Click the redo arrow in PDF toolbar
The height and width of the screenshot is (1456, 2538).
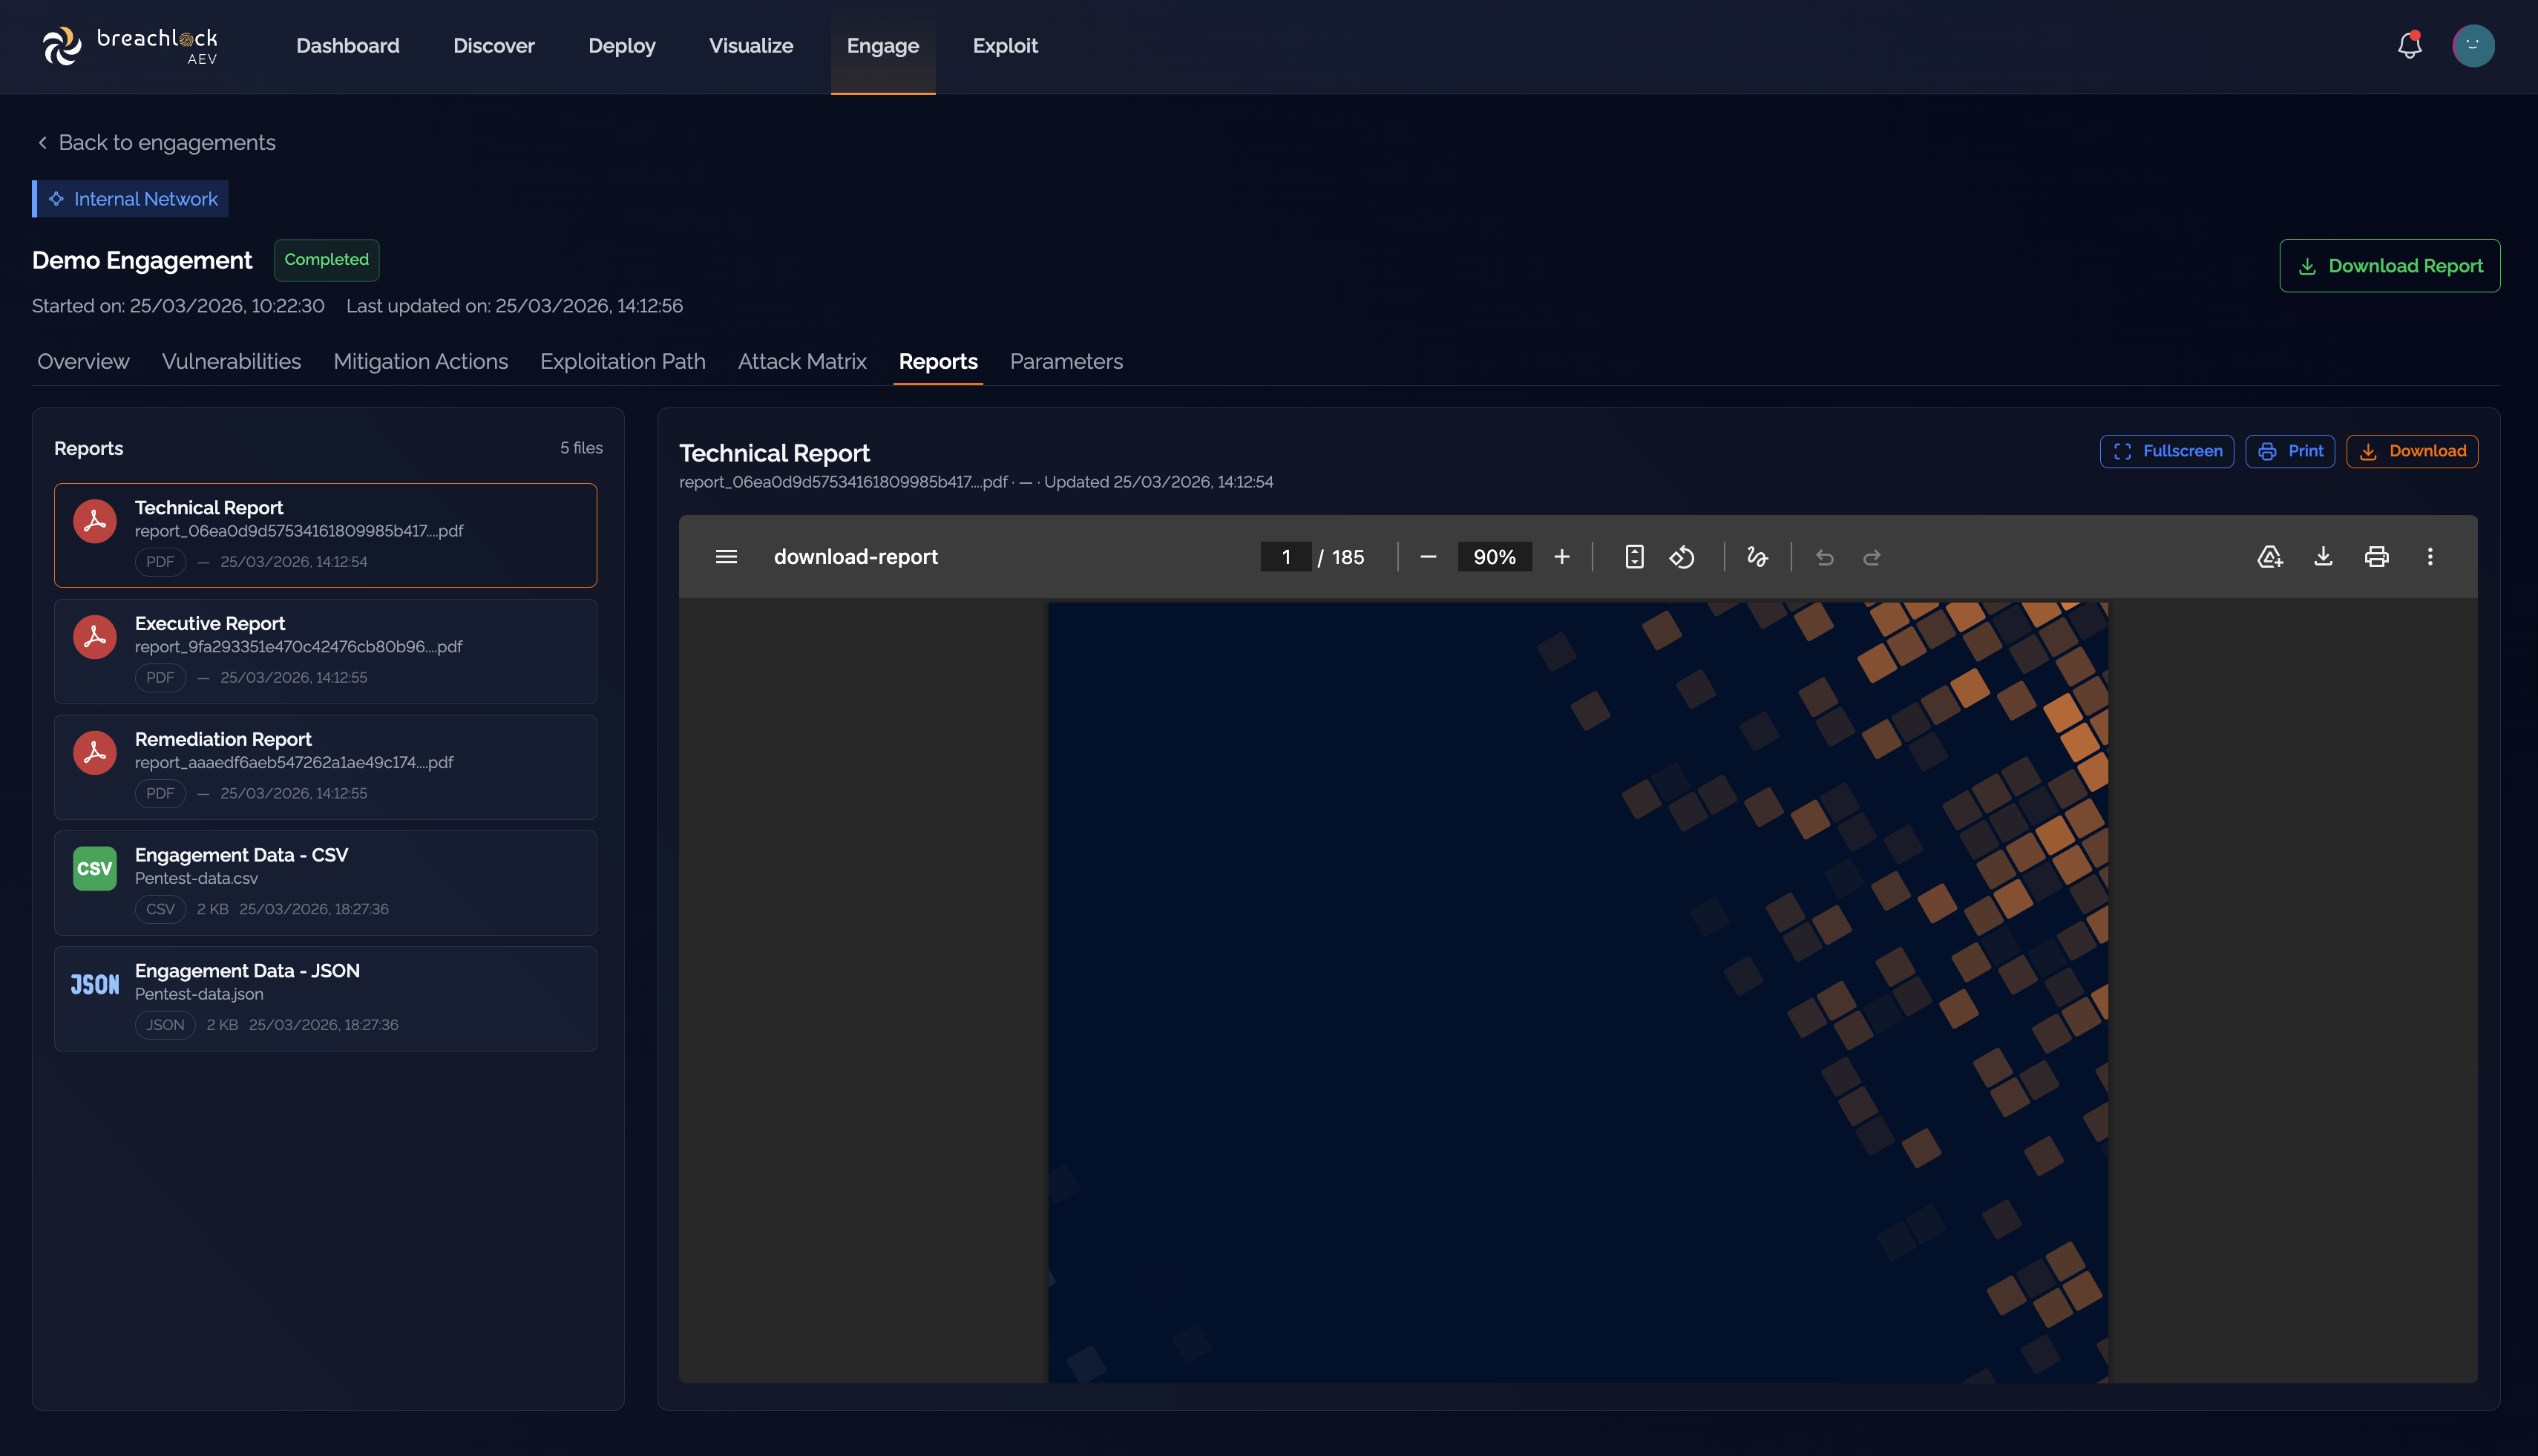click(x=1872, y=557)
